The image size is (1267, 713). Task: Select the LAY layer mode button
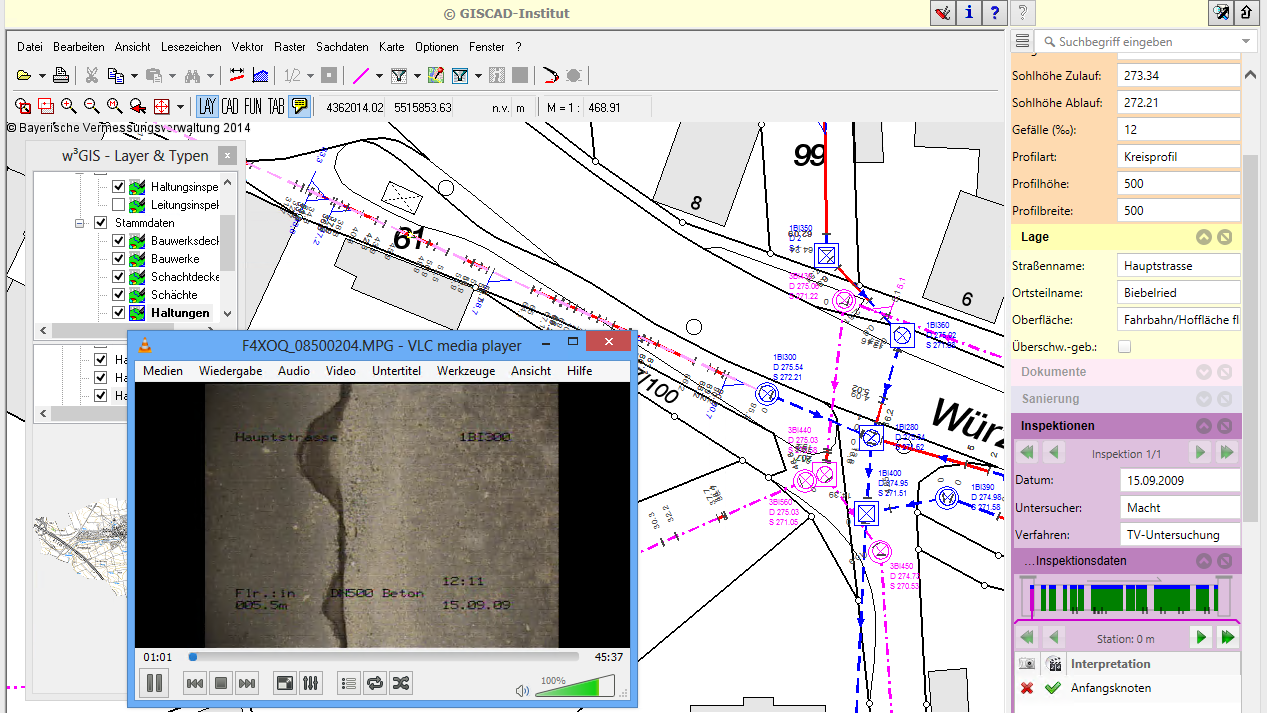coord(207,107)
